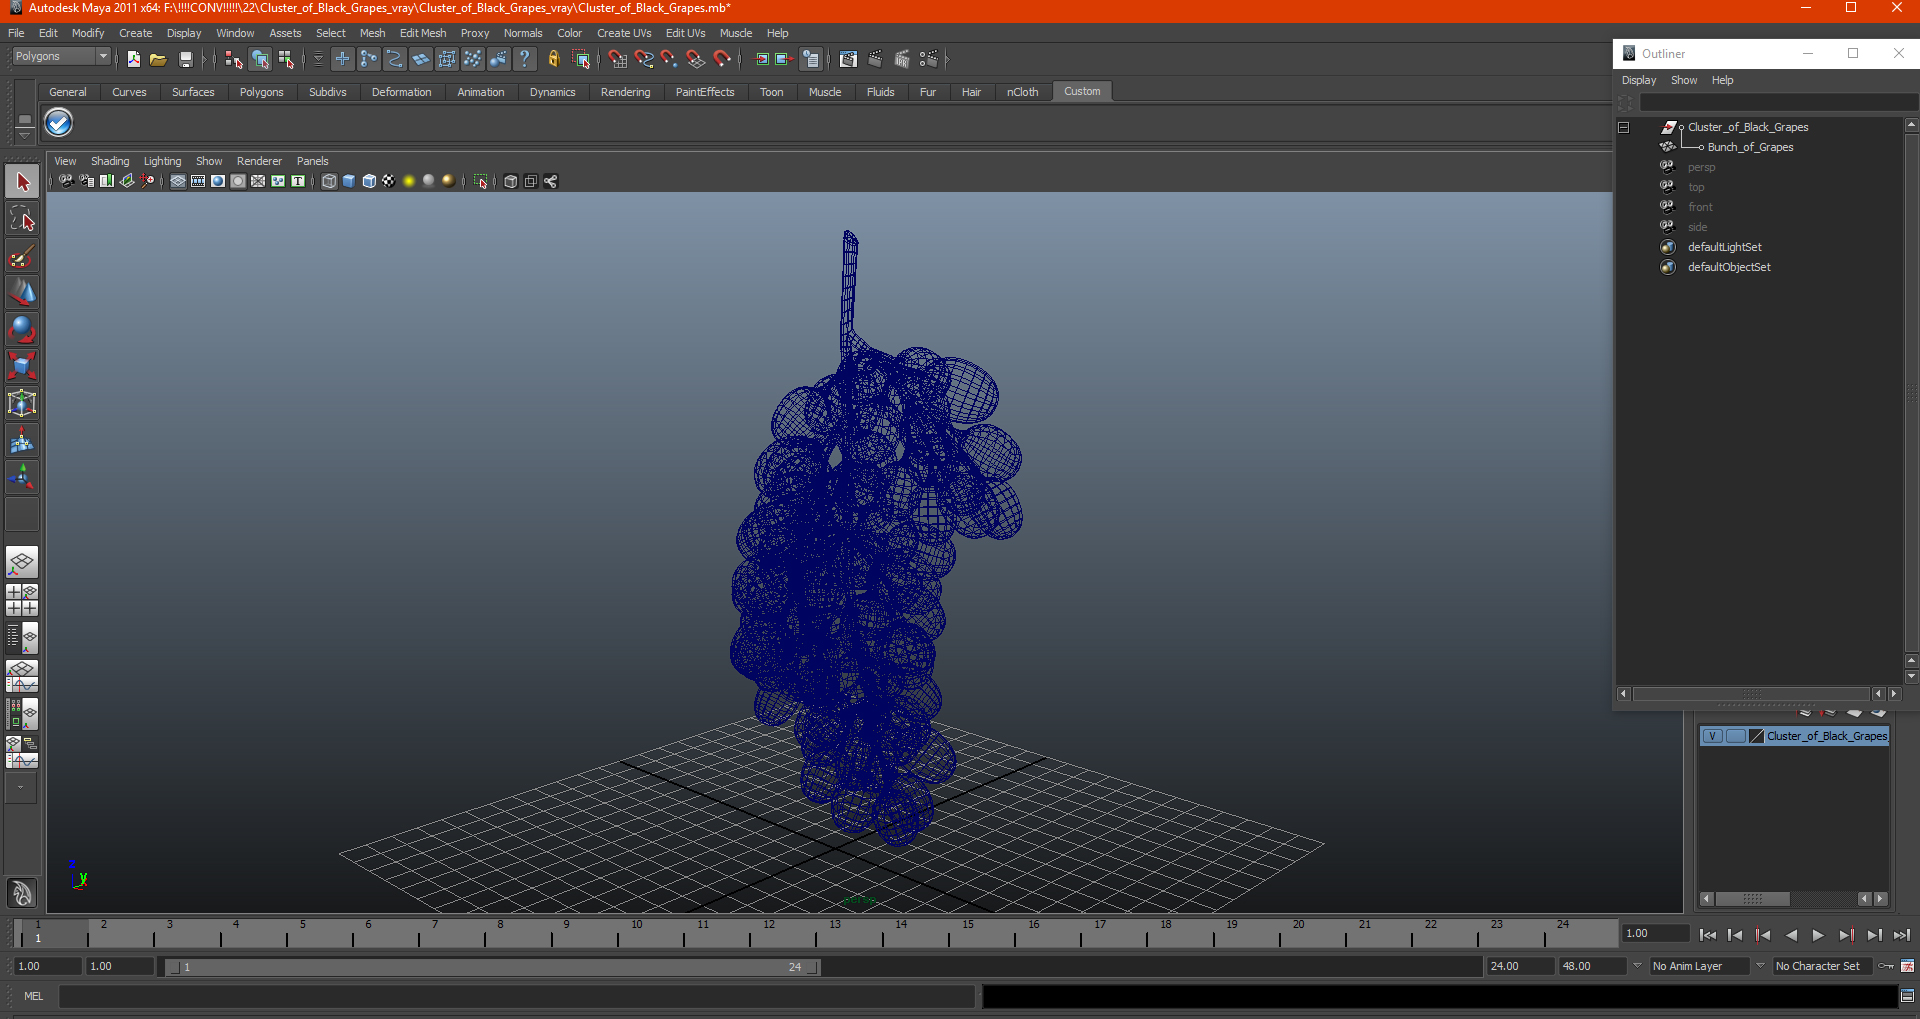This screenshot has height=1019, width=1920.
Task: Click the range slider bar
Action: pos(493,967)
